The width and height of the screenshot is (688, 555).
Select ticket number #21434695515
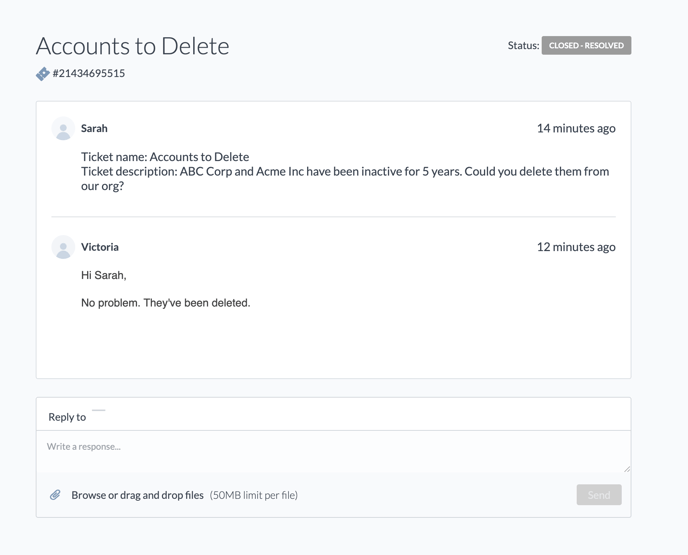point(89,74)
